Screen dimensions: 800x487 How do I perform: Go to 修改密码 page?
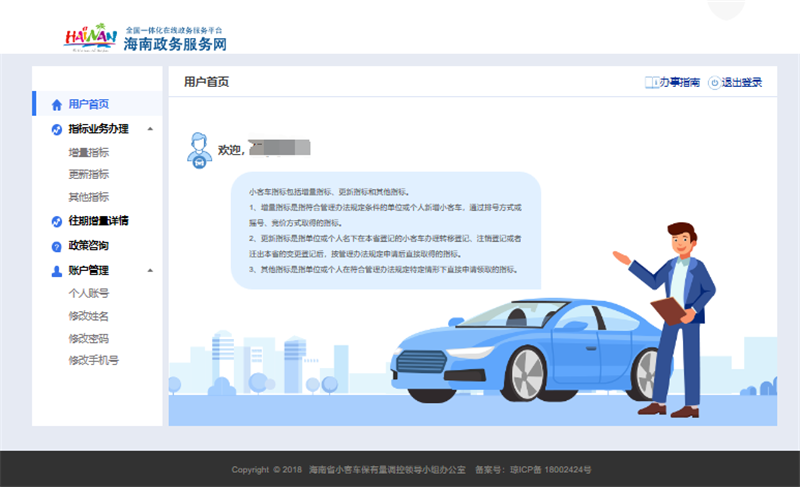pos(89,339)
